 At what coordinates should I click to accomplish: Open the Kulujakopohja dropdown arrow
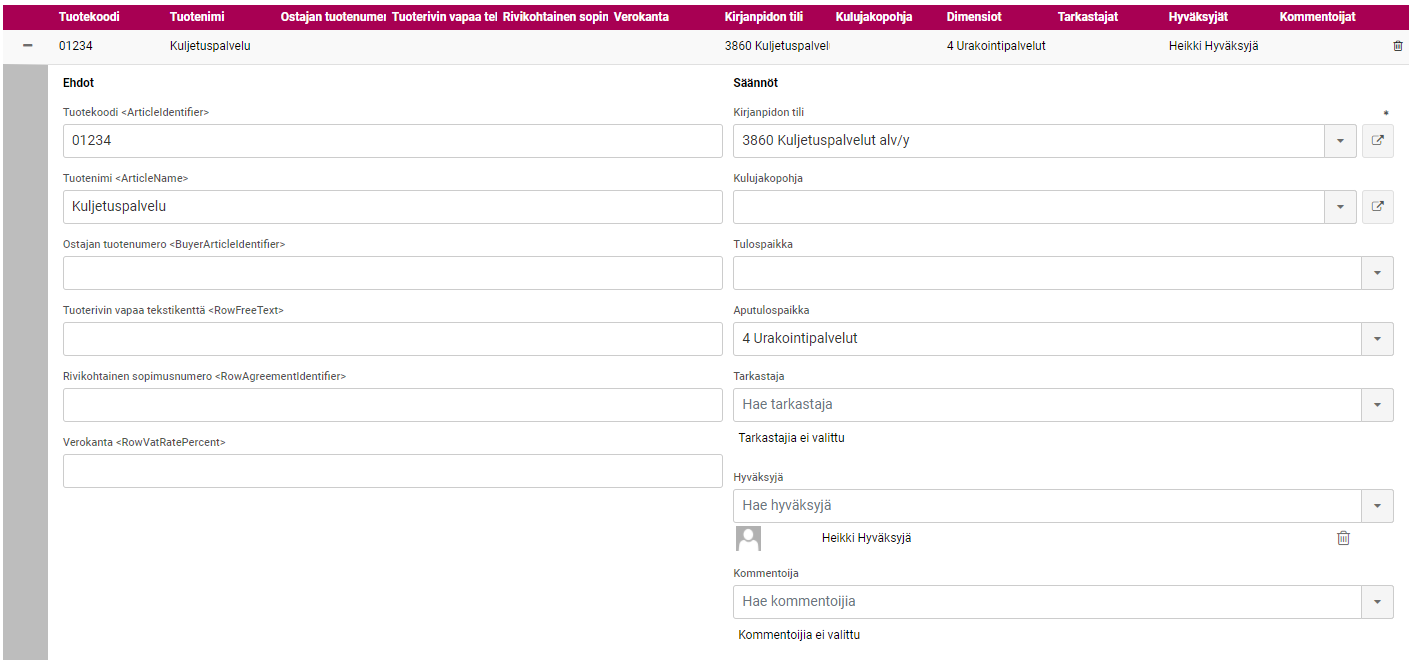(1340, 207)
